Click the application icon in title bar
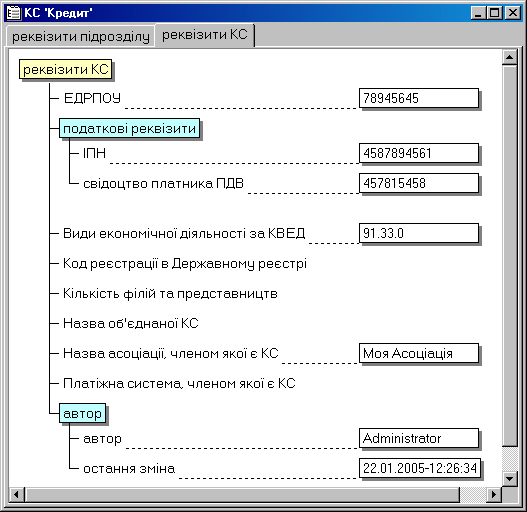Viewport: 527px width, 512px height. 14,13
